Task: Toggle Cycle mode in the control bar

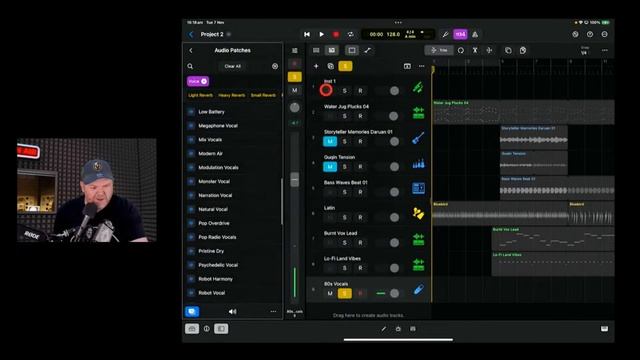Action: tap(351, 34)
